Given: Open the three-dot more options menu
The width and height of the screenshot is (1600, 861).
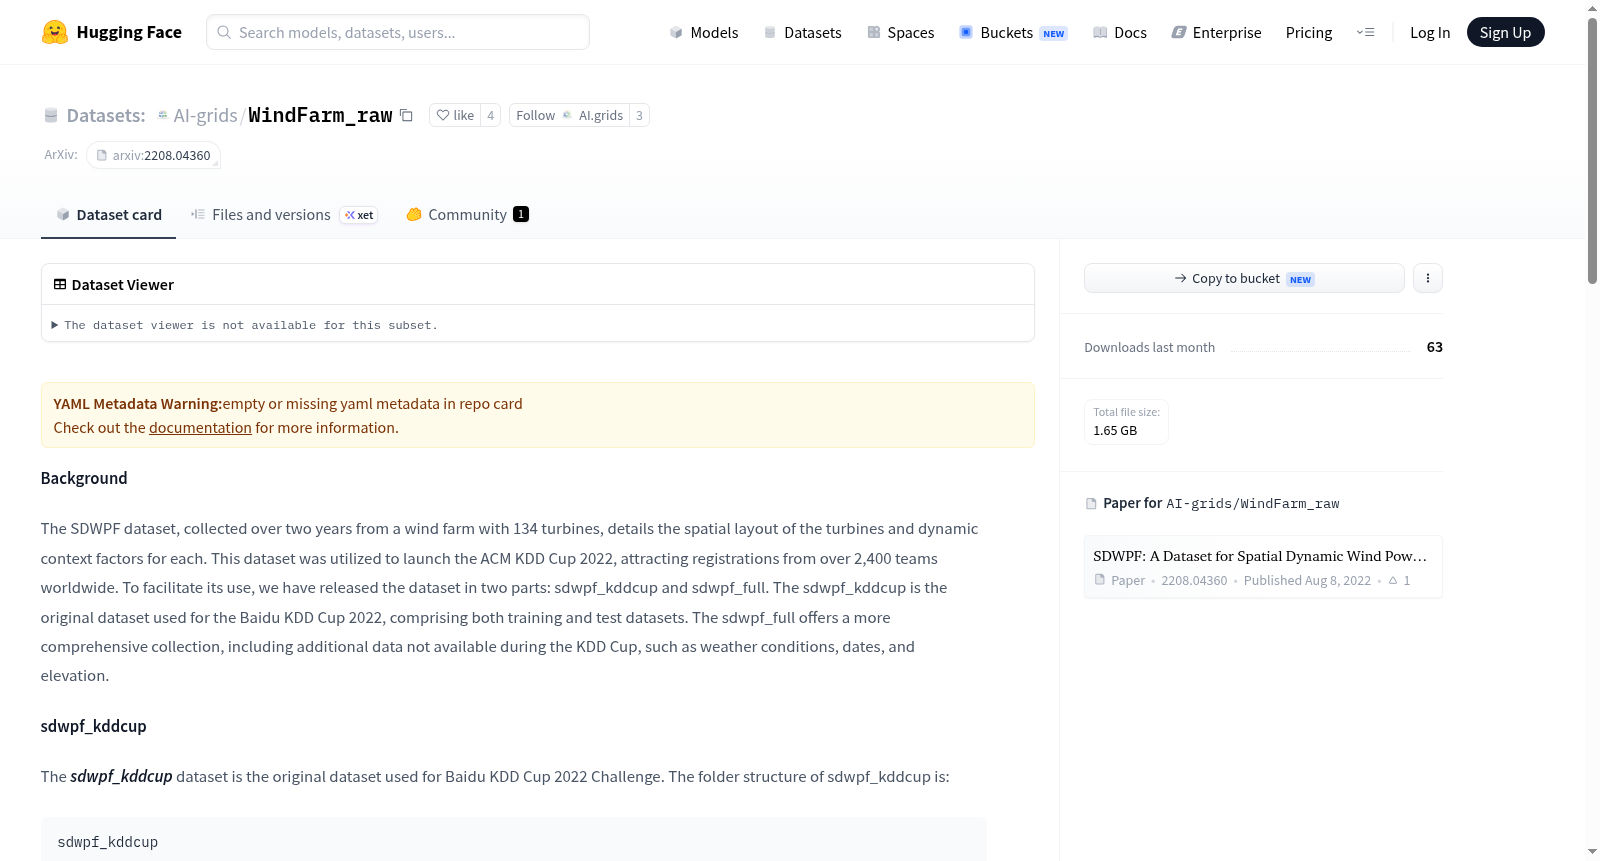Looking at the screenshot, I should pyautogui.click(x=1428, y=278).
